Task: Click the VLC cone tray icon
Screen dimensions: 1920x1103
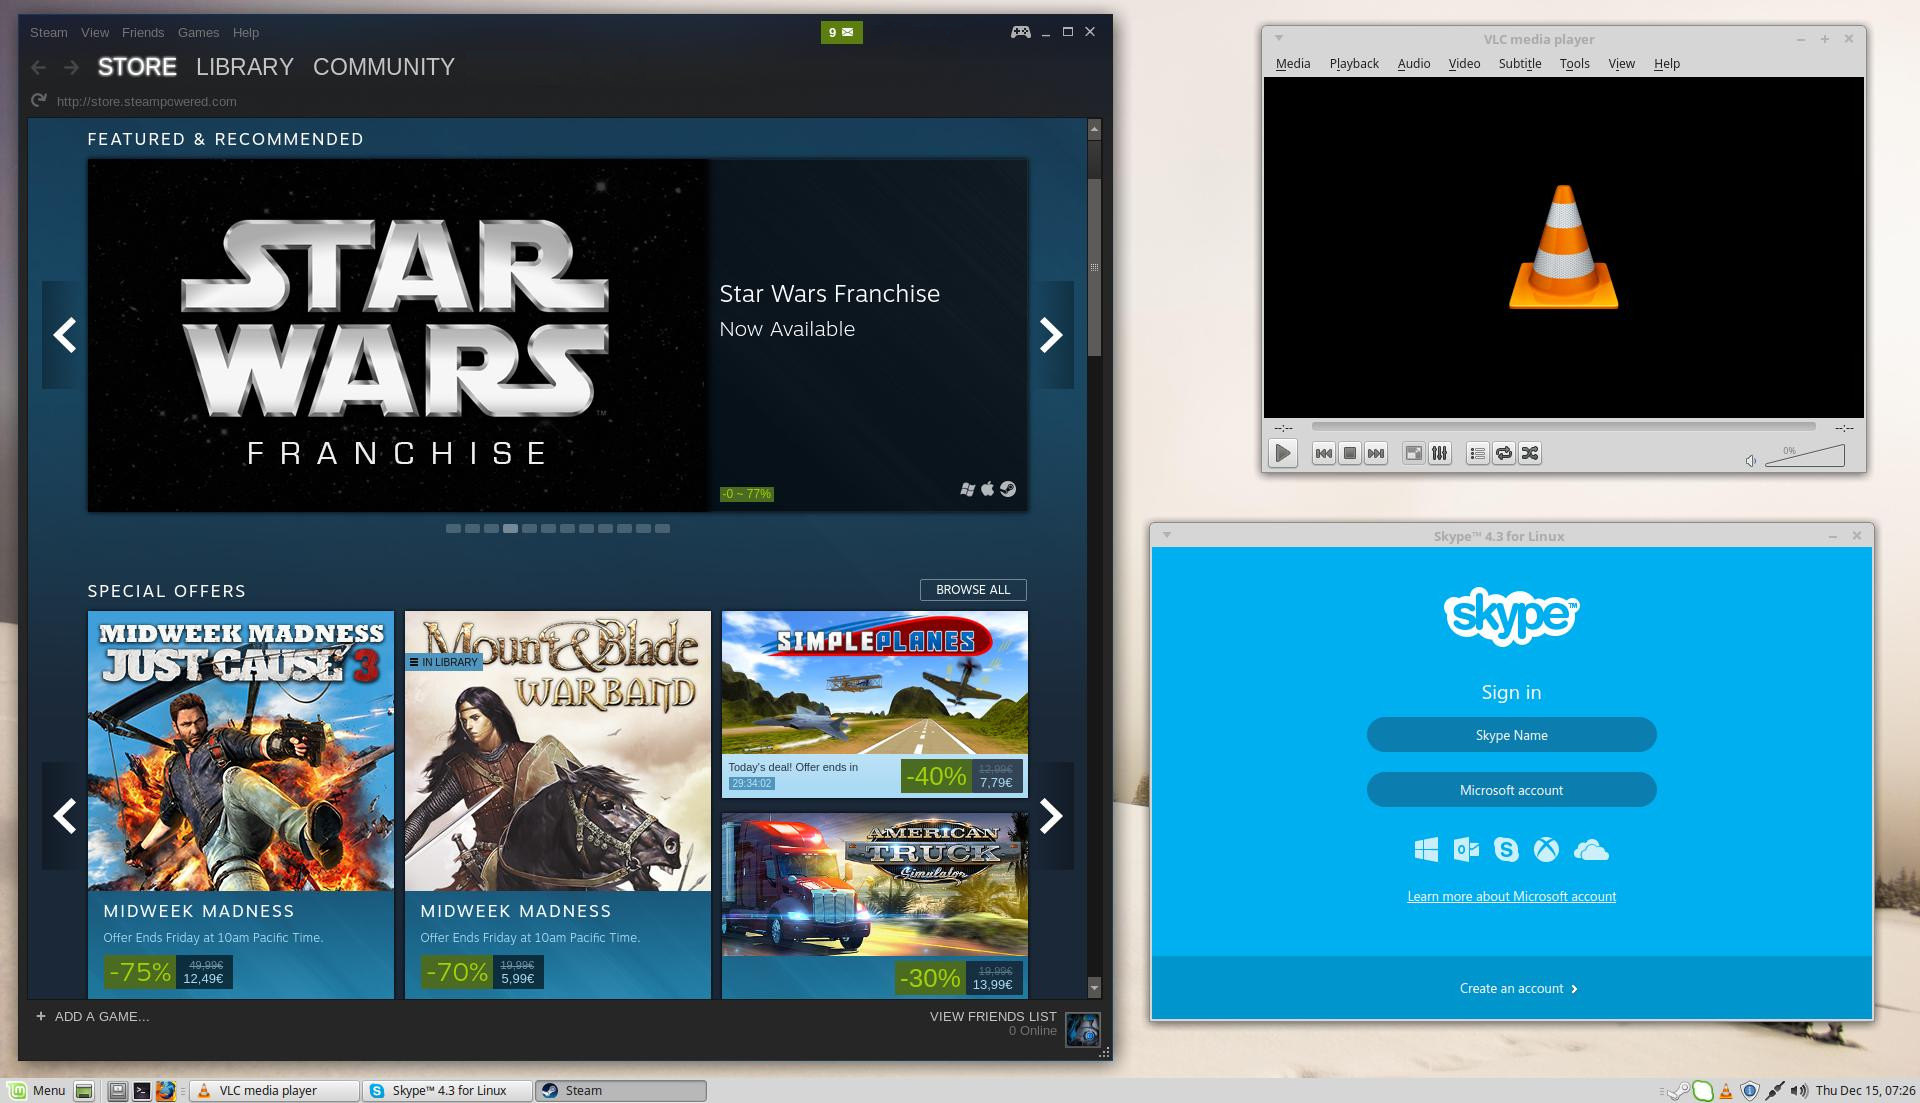Action: tap(1725, 1091)
